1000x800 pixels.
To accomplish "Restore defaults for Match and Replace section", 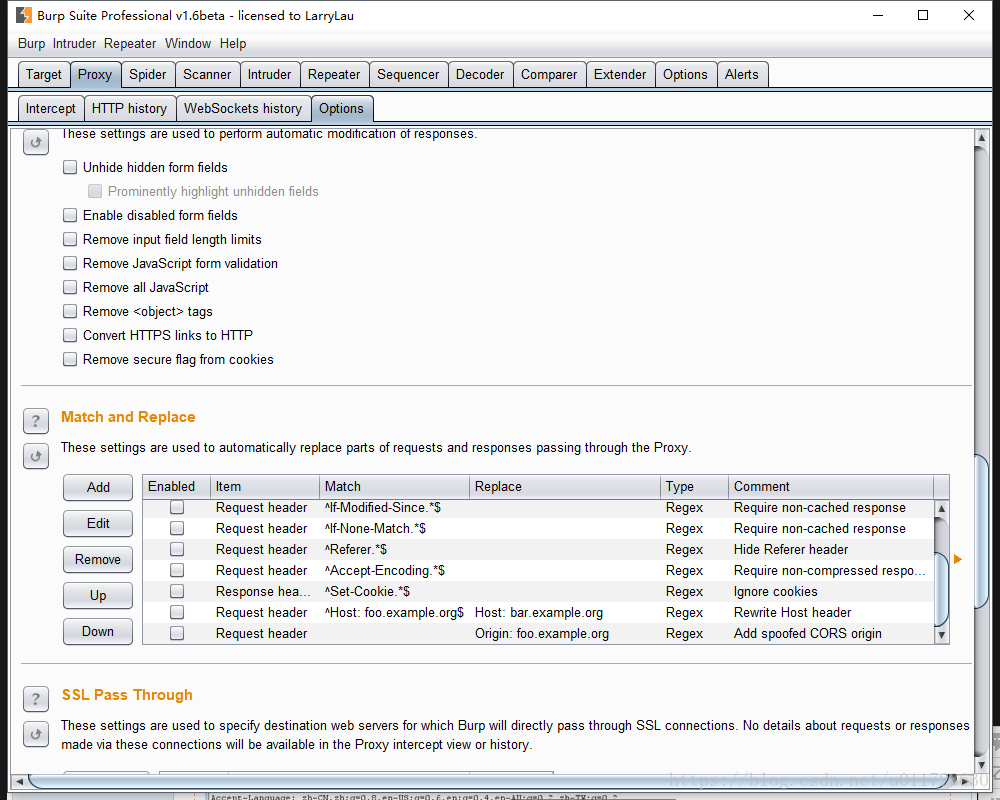I will click(x=36, y=456).
